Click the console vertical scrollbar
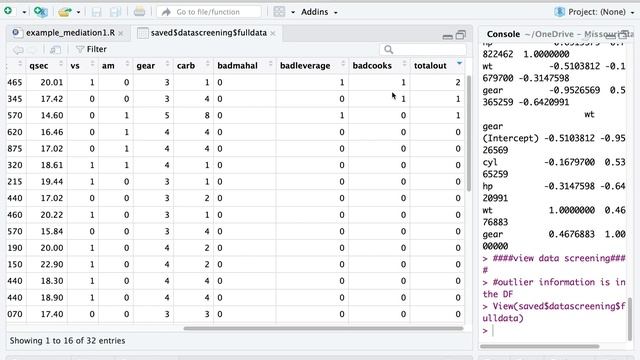This screenshot has width=640, height=360. (630, 319)
